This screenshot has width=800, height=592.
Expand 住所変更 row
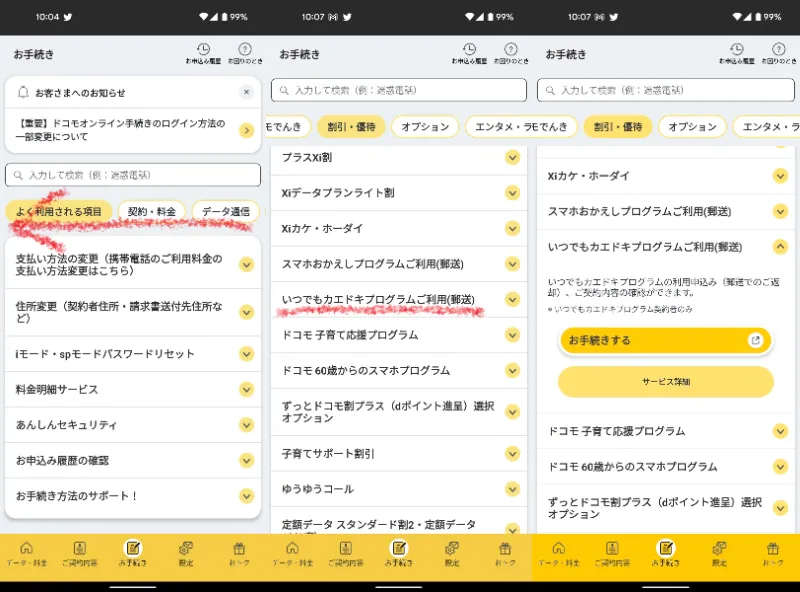point(133,312)
